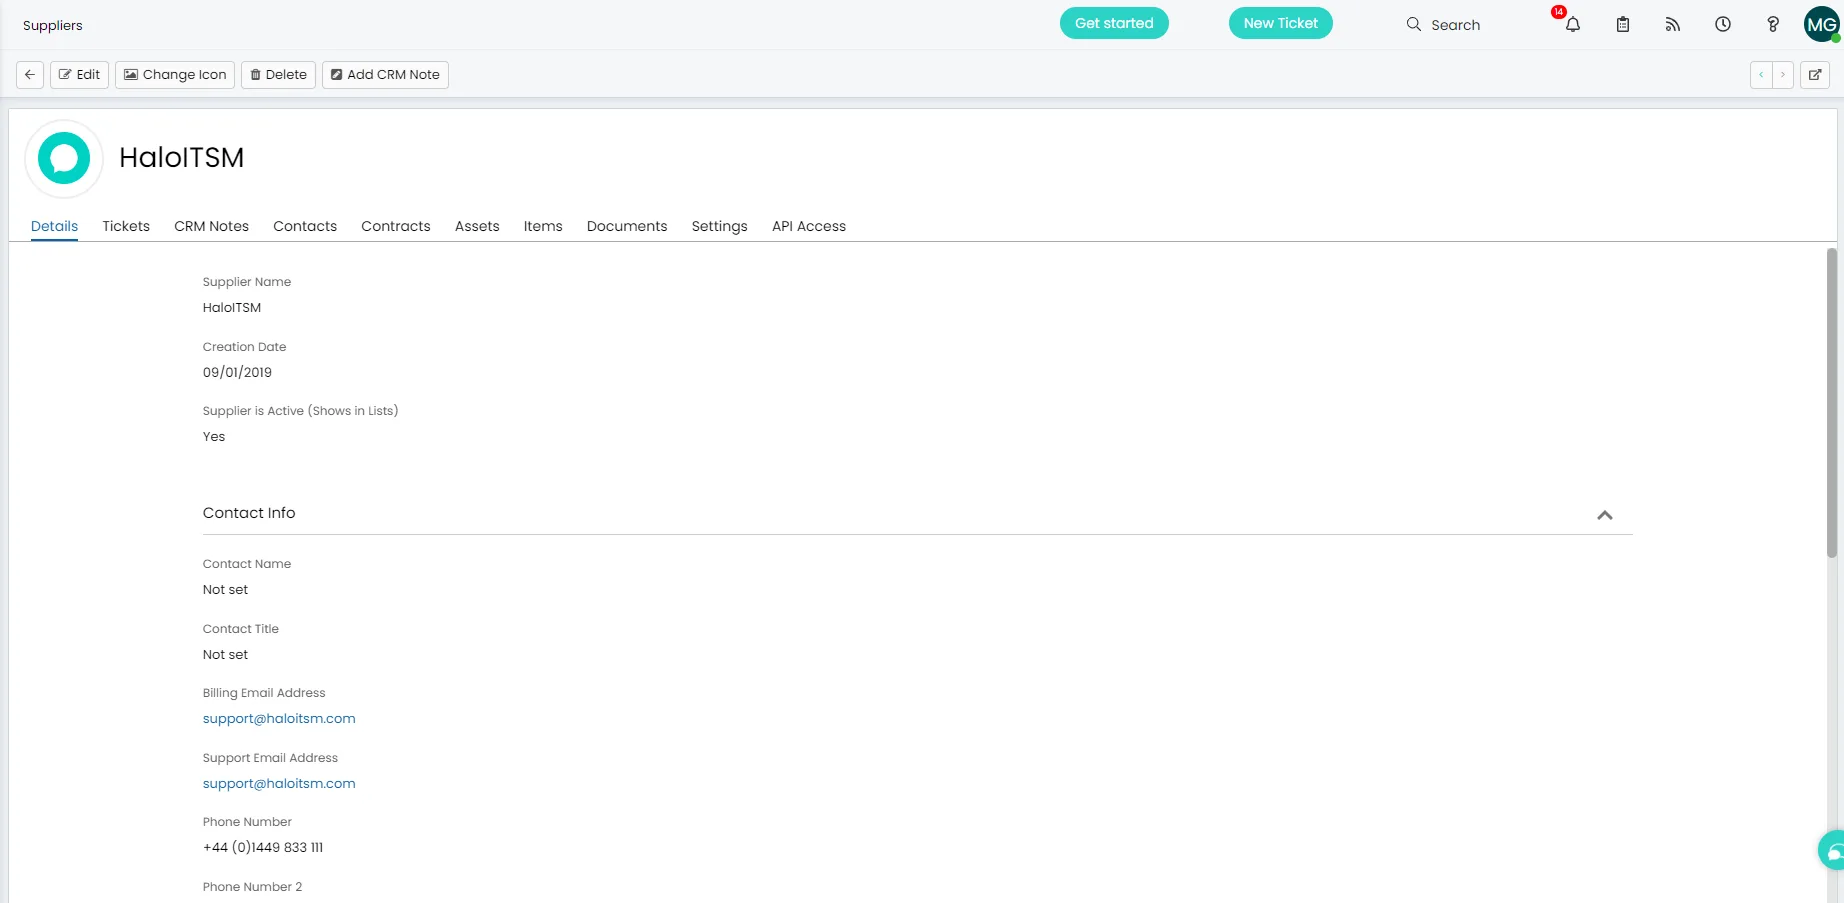Click the Change Icon button
Viewport: 1844px width, 903px height.
click(x=175, y=75)
